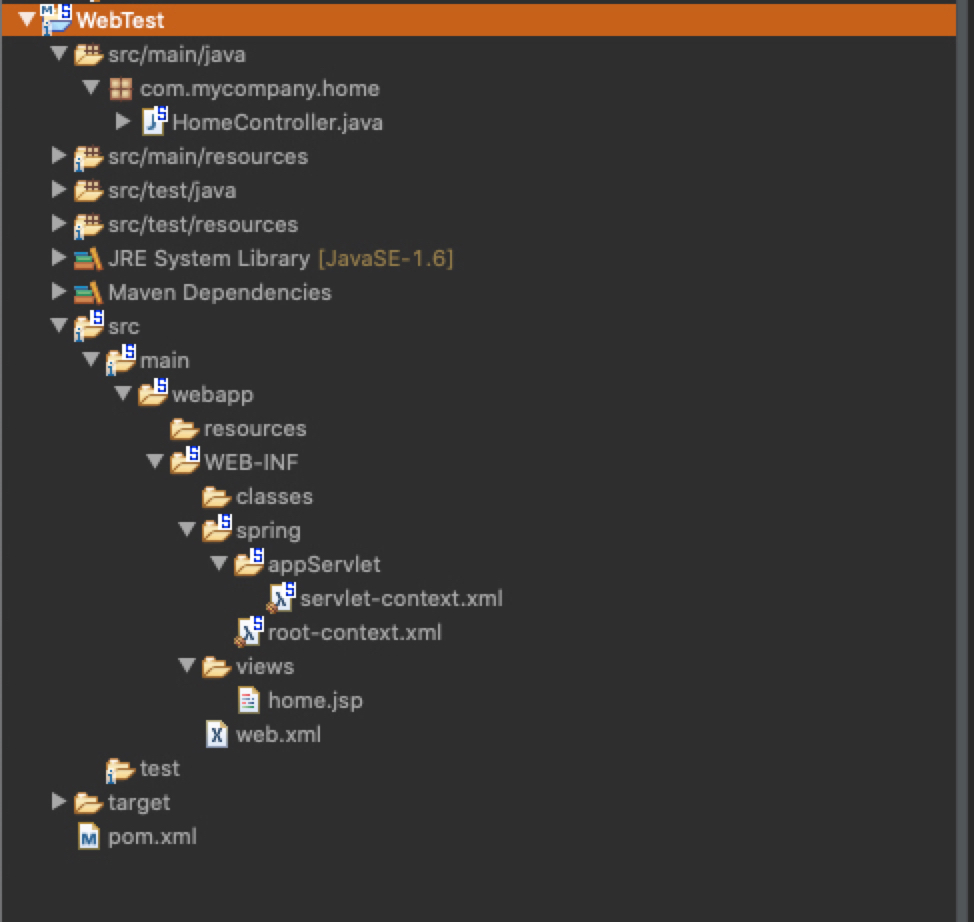Expand the src/test/resources folder arrow
The image size is (974, 922).
pyautogui.click(x=59, y=224)
